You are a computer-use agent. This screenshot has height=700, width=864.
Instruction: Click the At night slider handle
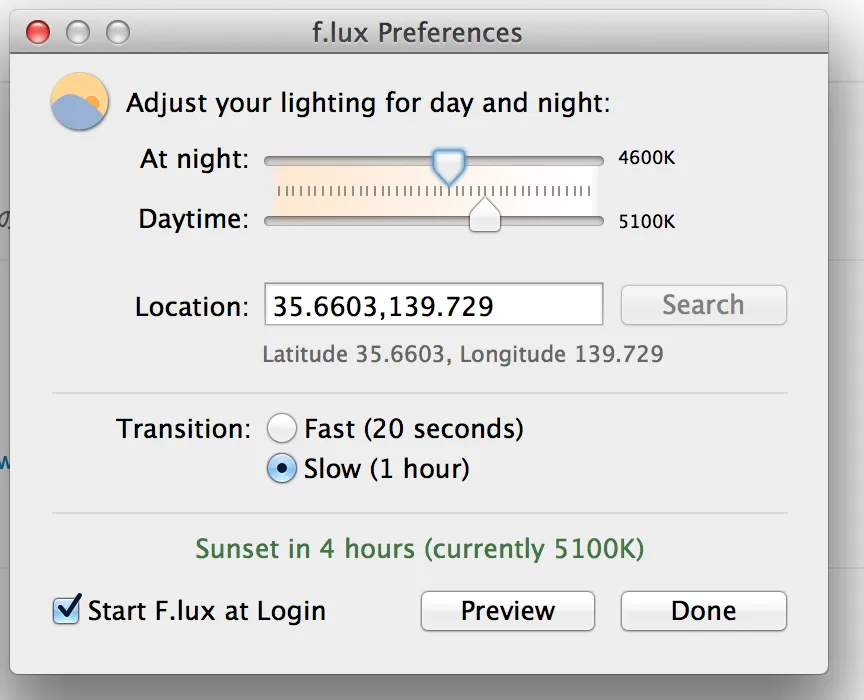447,166
